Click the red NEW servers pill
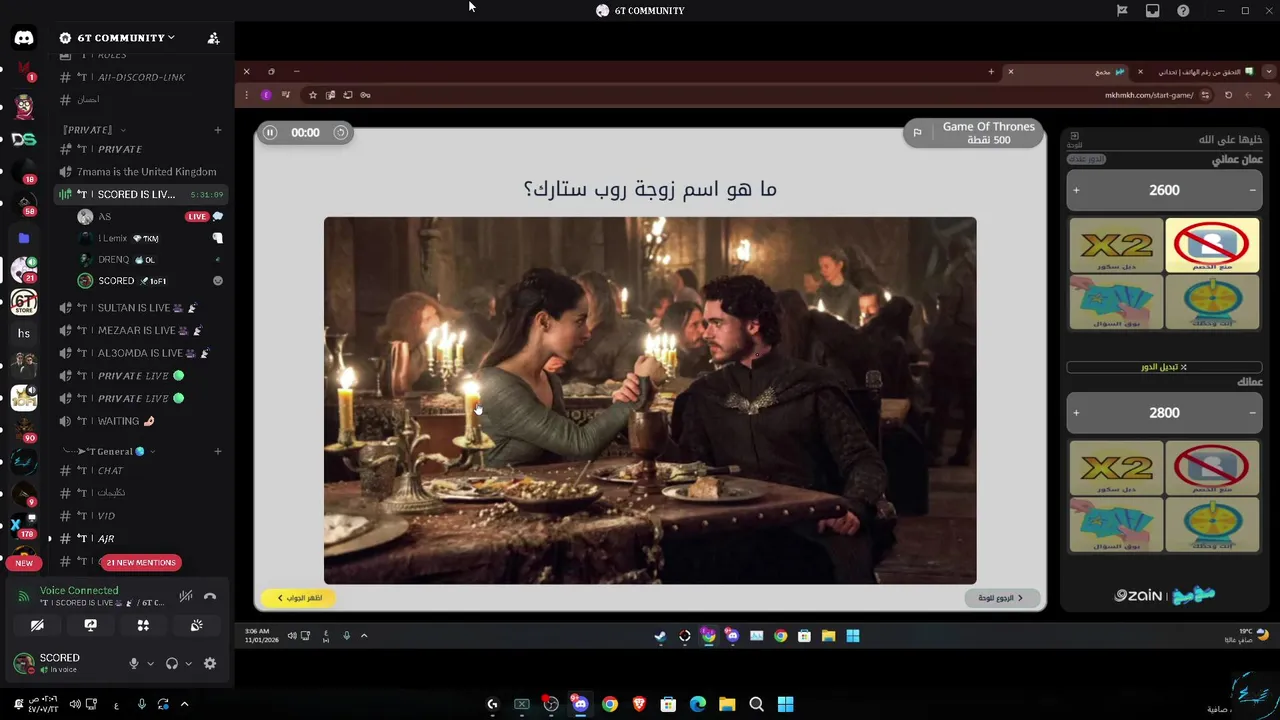The image size is (1280, 720). tap(24, 563)
